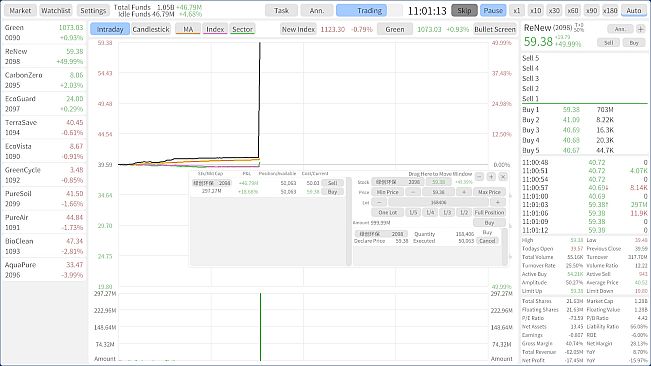Open the Market tab

20,10
